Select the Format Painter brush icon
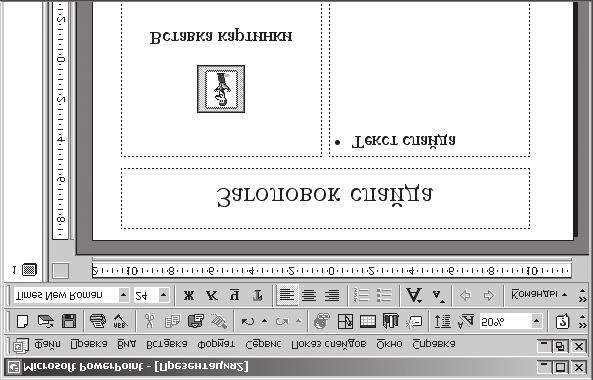 (219, 322)
